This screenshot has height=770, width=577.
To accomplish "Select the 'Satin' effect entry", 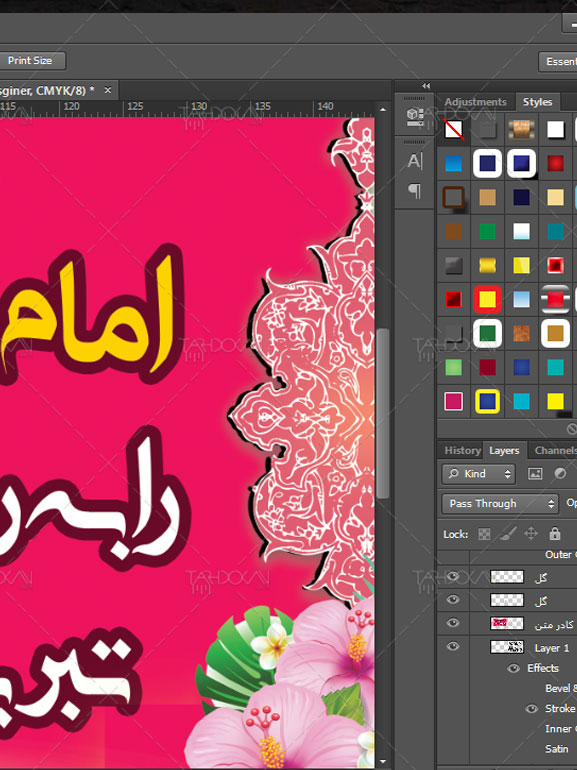I will coord(556,749).
